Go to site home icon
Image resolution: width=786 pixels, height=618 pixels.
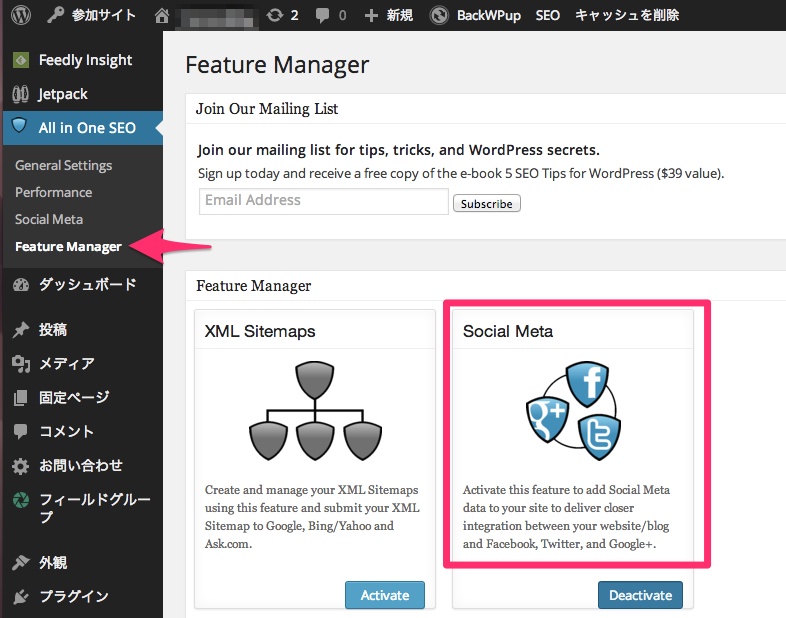[161, 16]
